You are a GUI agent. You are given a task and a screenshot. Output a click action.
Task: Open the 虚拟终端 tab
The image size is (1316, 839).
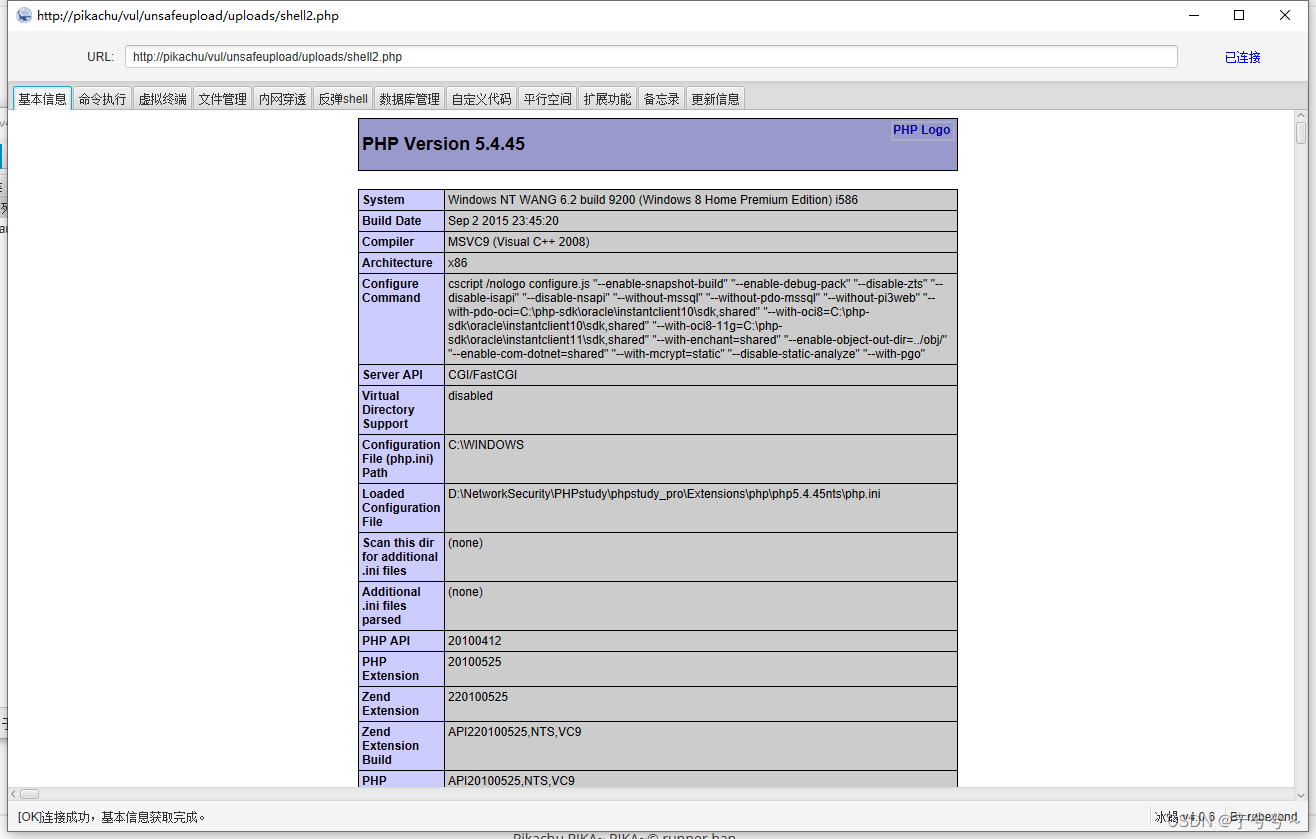pyautogui.click(x=162, y=99)
